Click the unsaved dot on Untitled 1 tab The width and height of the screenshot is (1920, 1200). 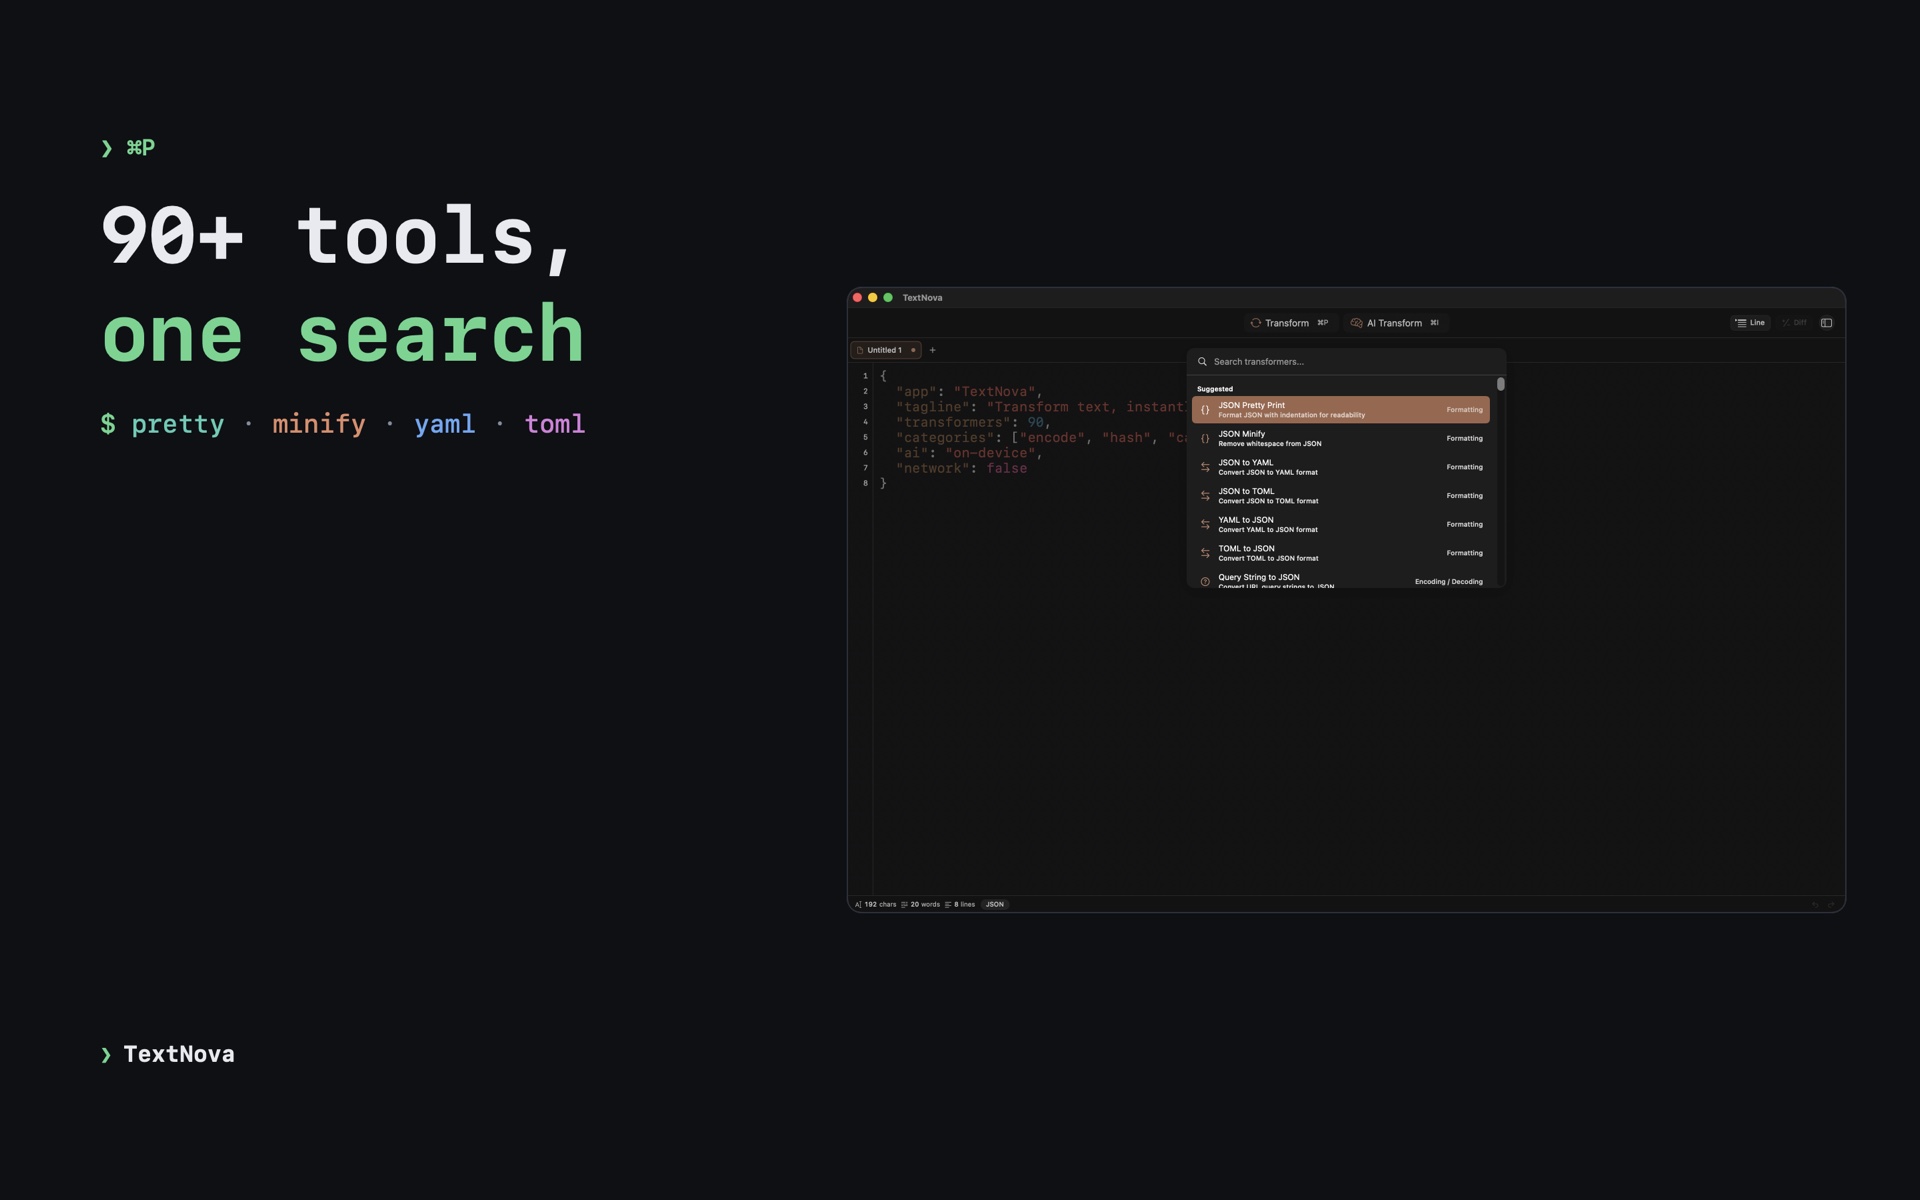pyautogui.click(x=913, y=350)
